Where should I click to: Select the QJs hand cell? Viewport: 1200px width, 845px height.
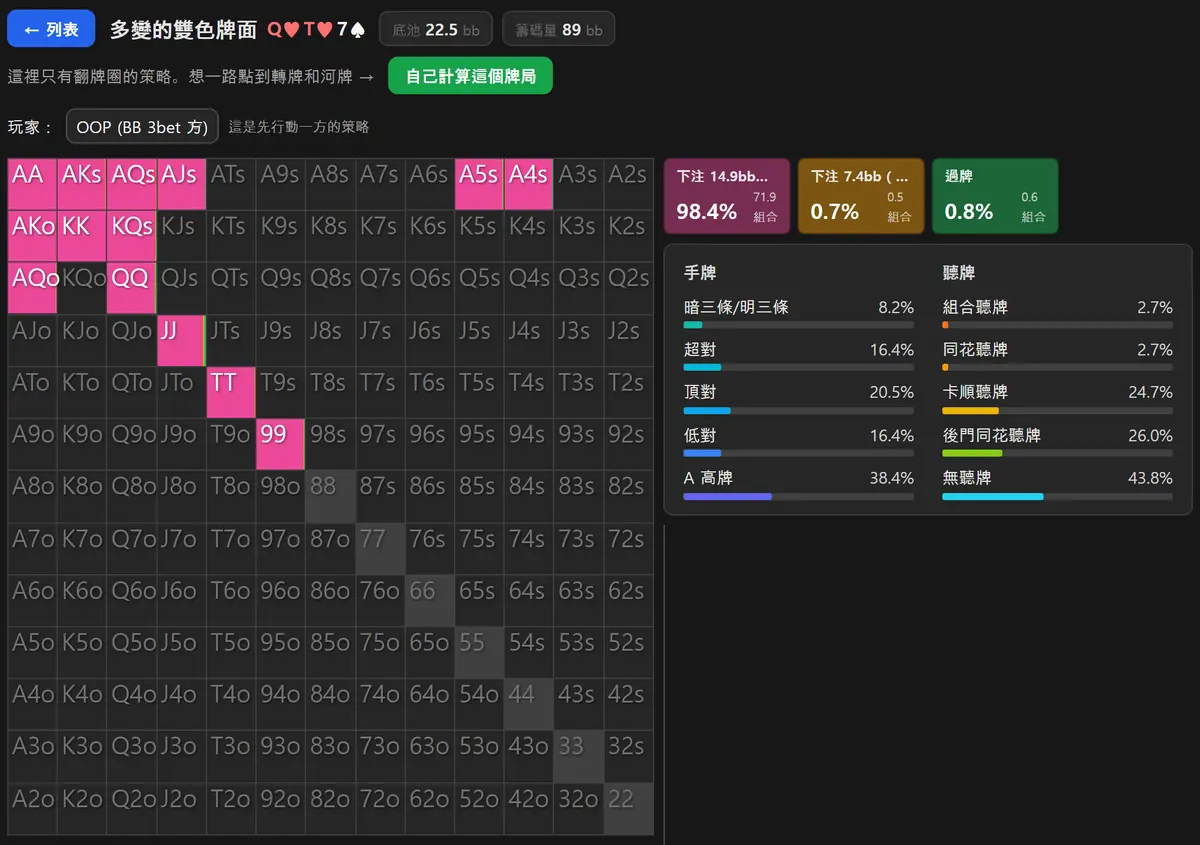coord(181,288)
